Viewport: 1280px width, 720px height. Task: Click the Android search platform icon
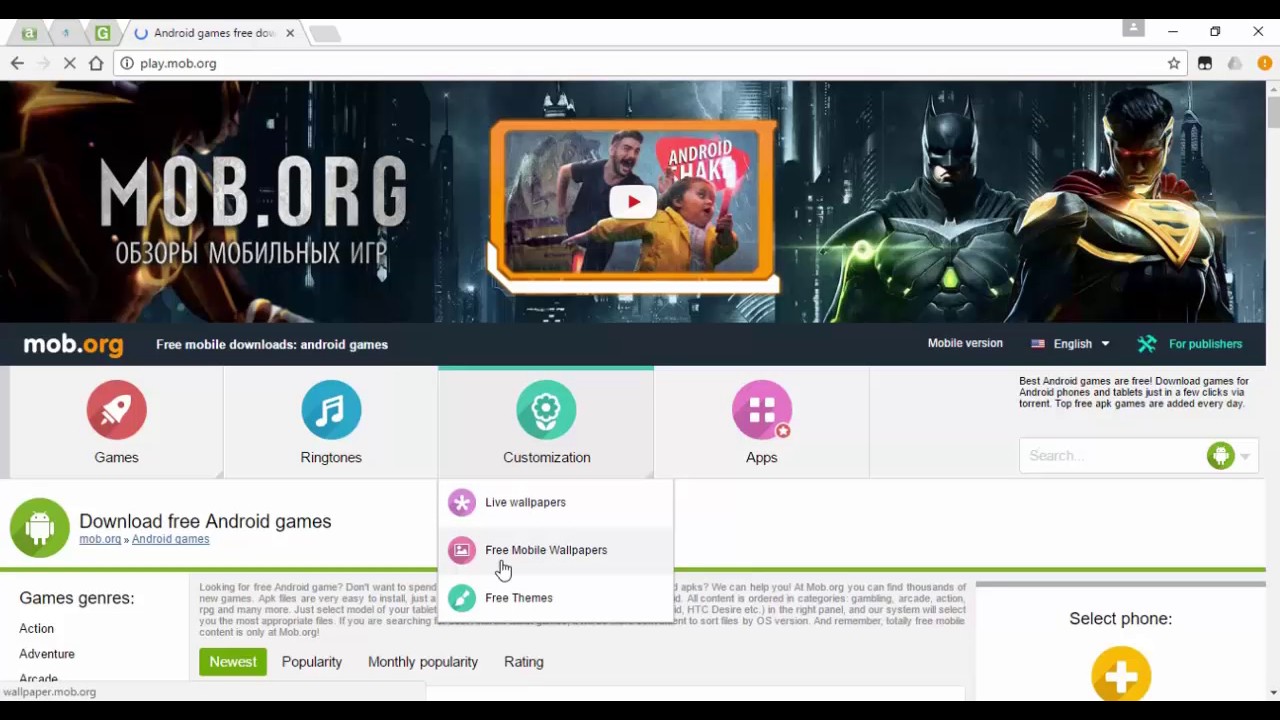[x=1220, y=456]
